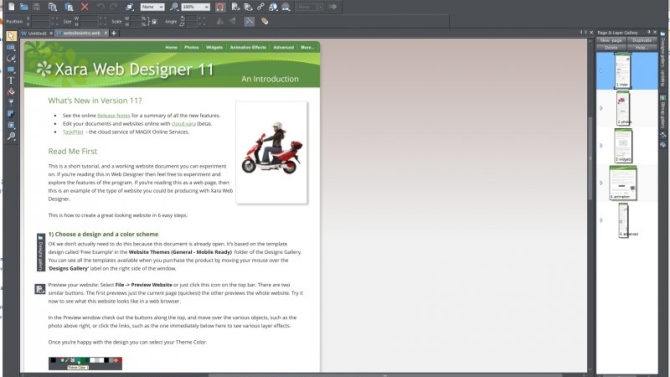
Task: Click the flip vertical icon
Action: click(232, 21)
